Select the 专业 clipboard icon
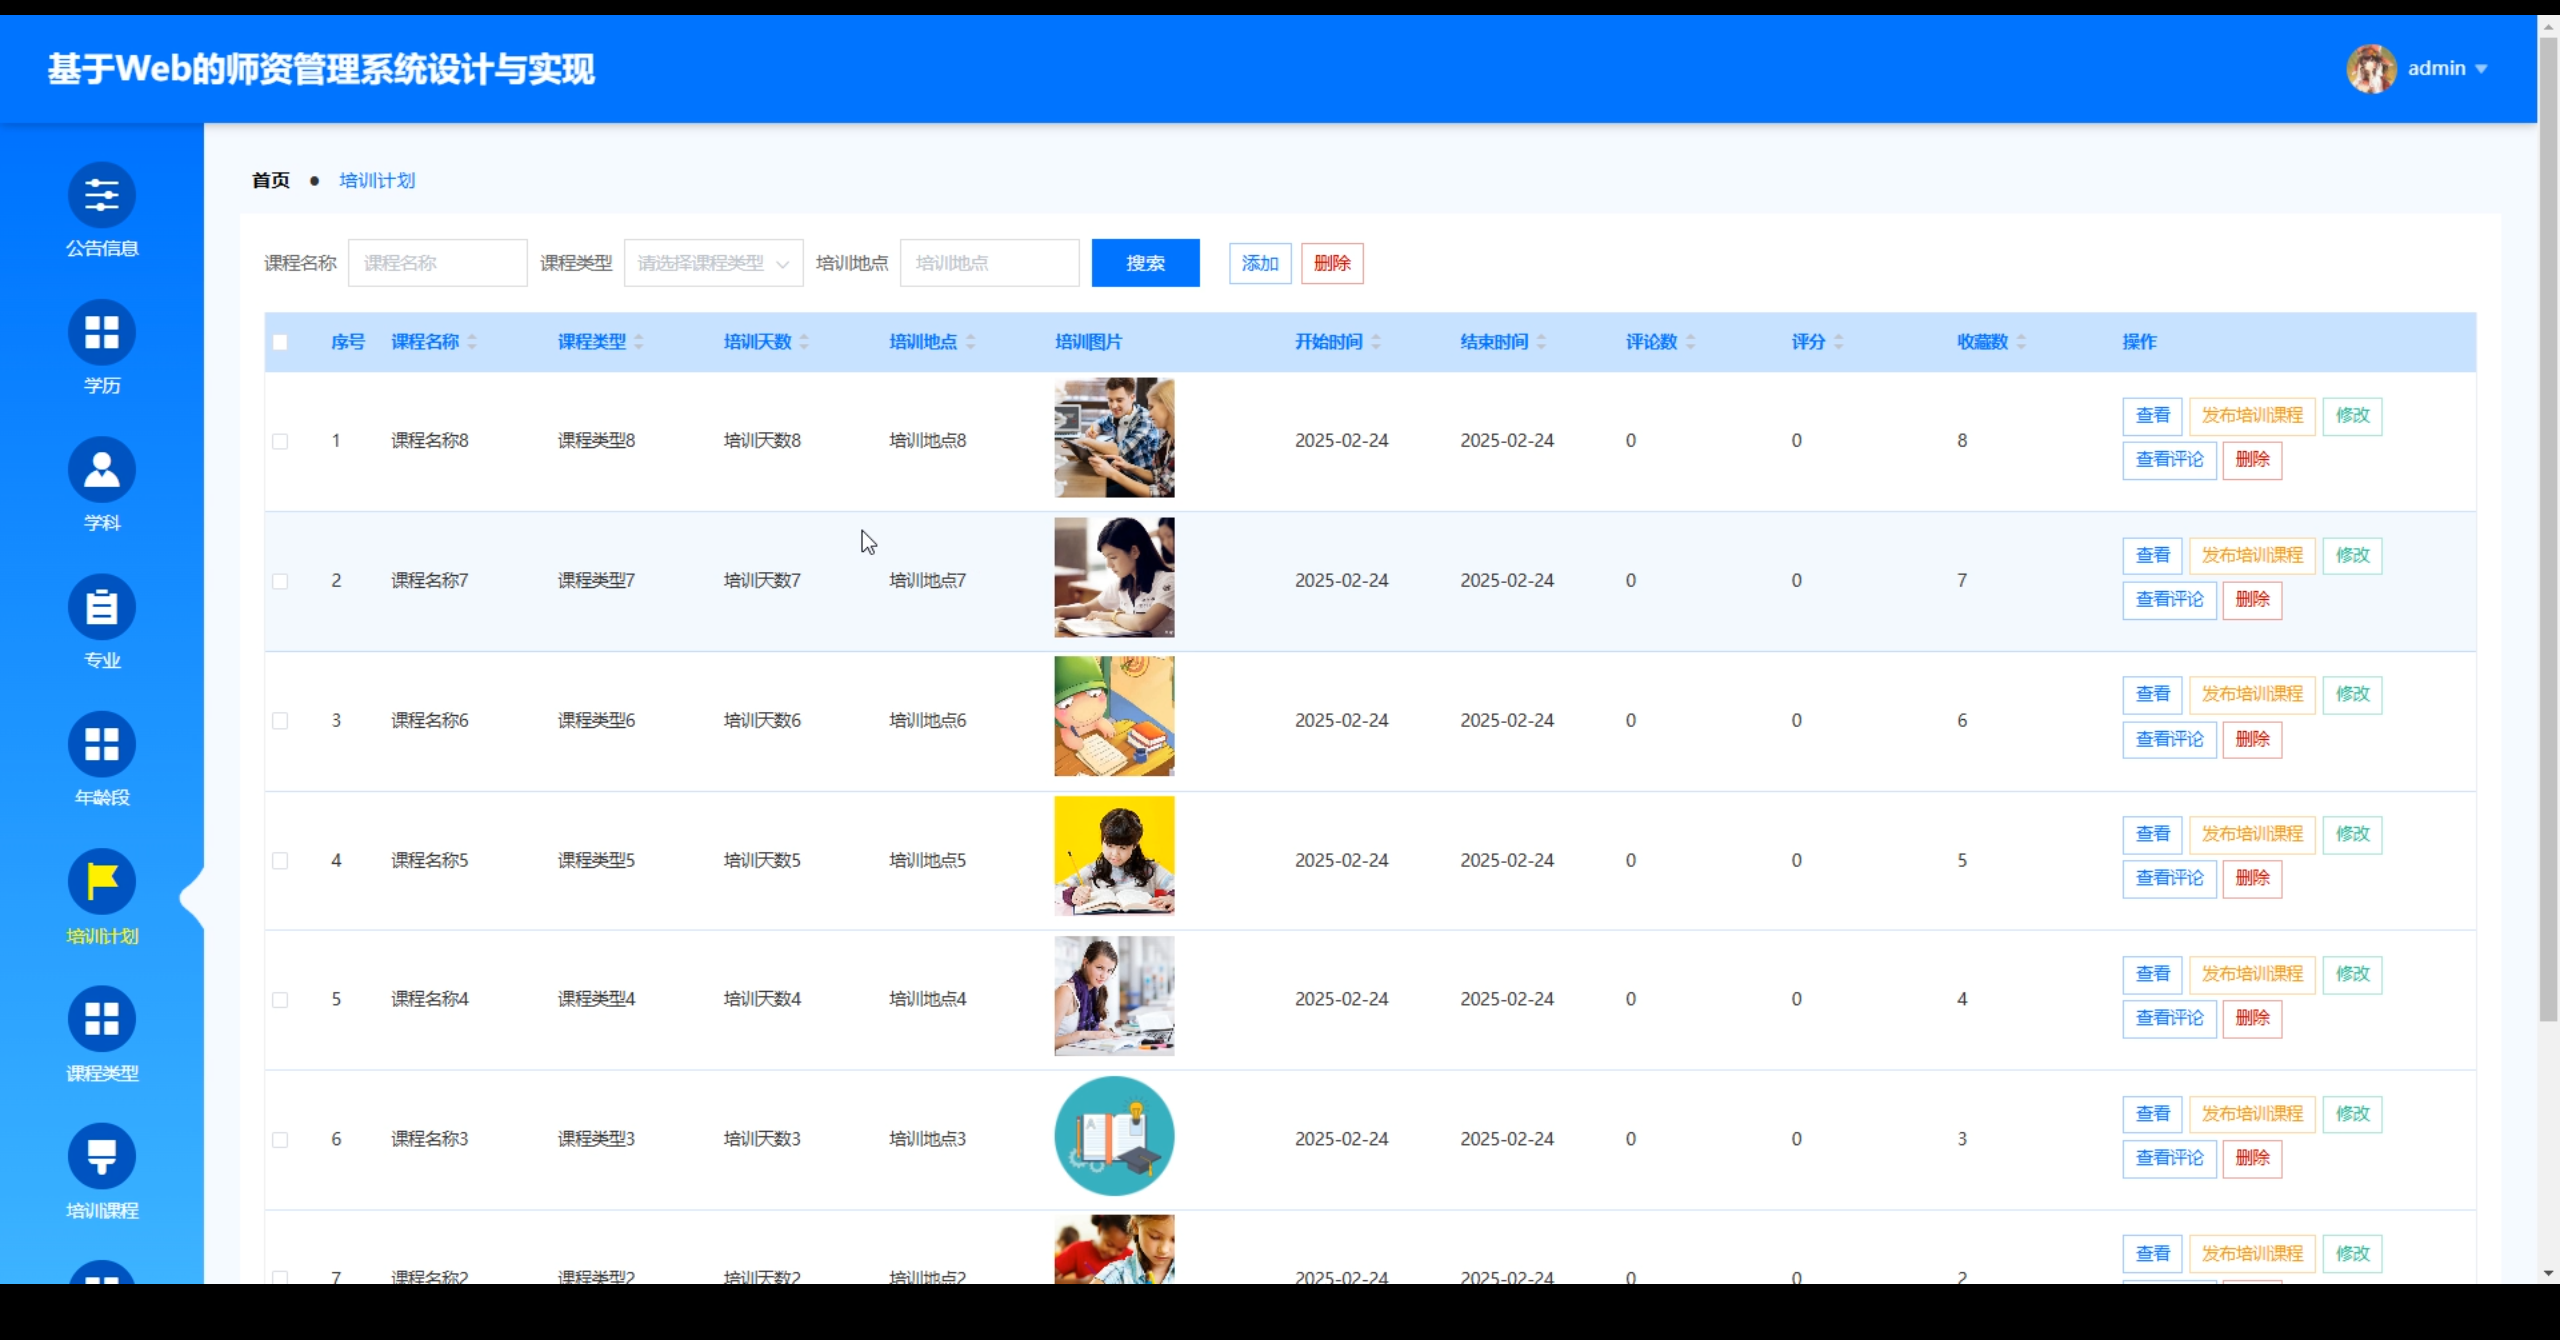The width and height of the screenshot is (2560, 1340). pyautogui.click(x=101, y=607)
